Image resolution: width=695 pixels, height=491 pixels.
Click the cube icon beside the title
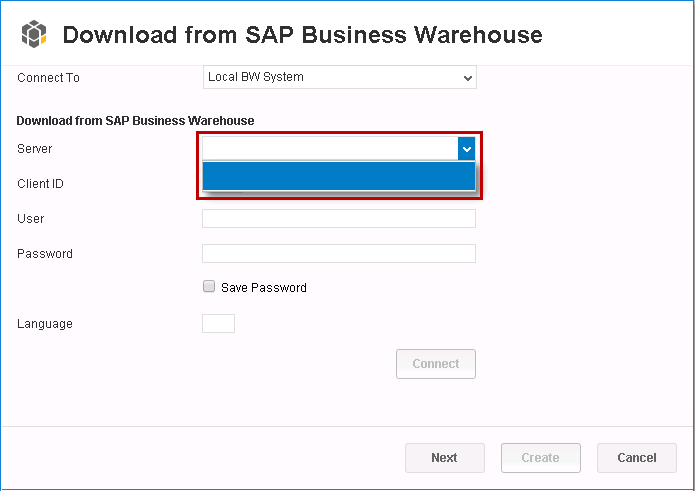[x=34, y=34]
